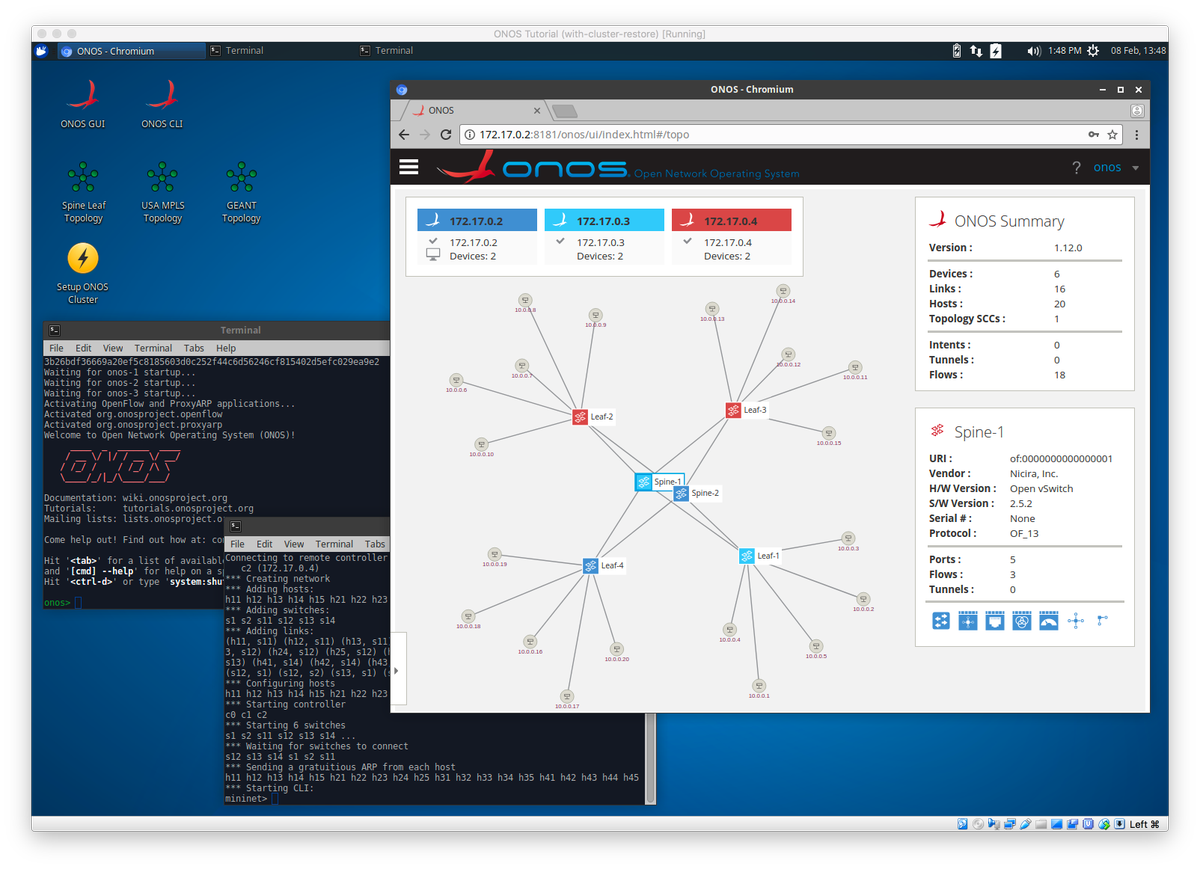The height and width of the screenshot is (869, 1200).
Task: Click the show meter view icon for Spine-1
Action: (x=1049, y=621)
